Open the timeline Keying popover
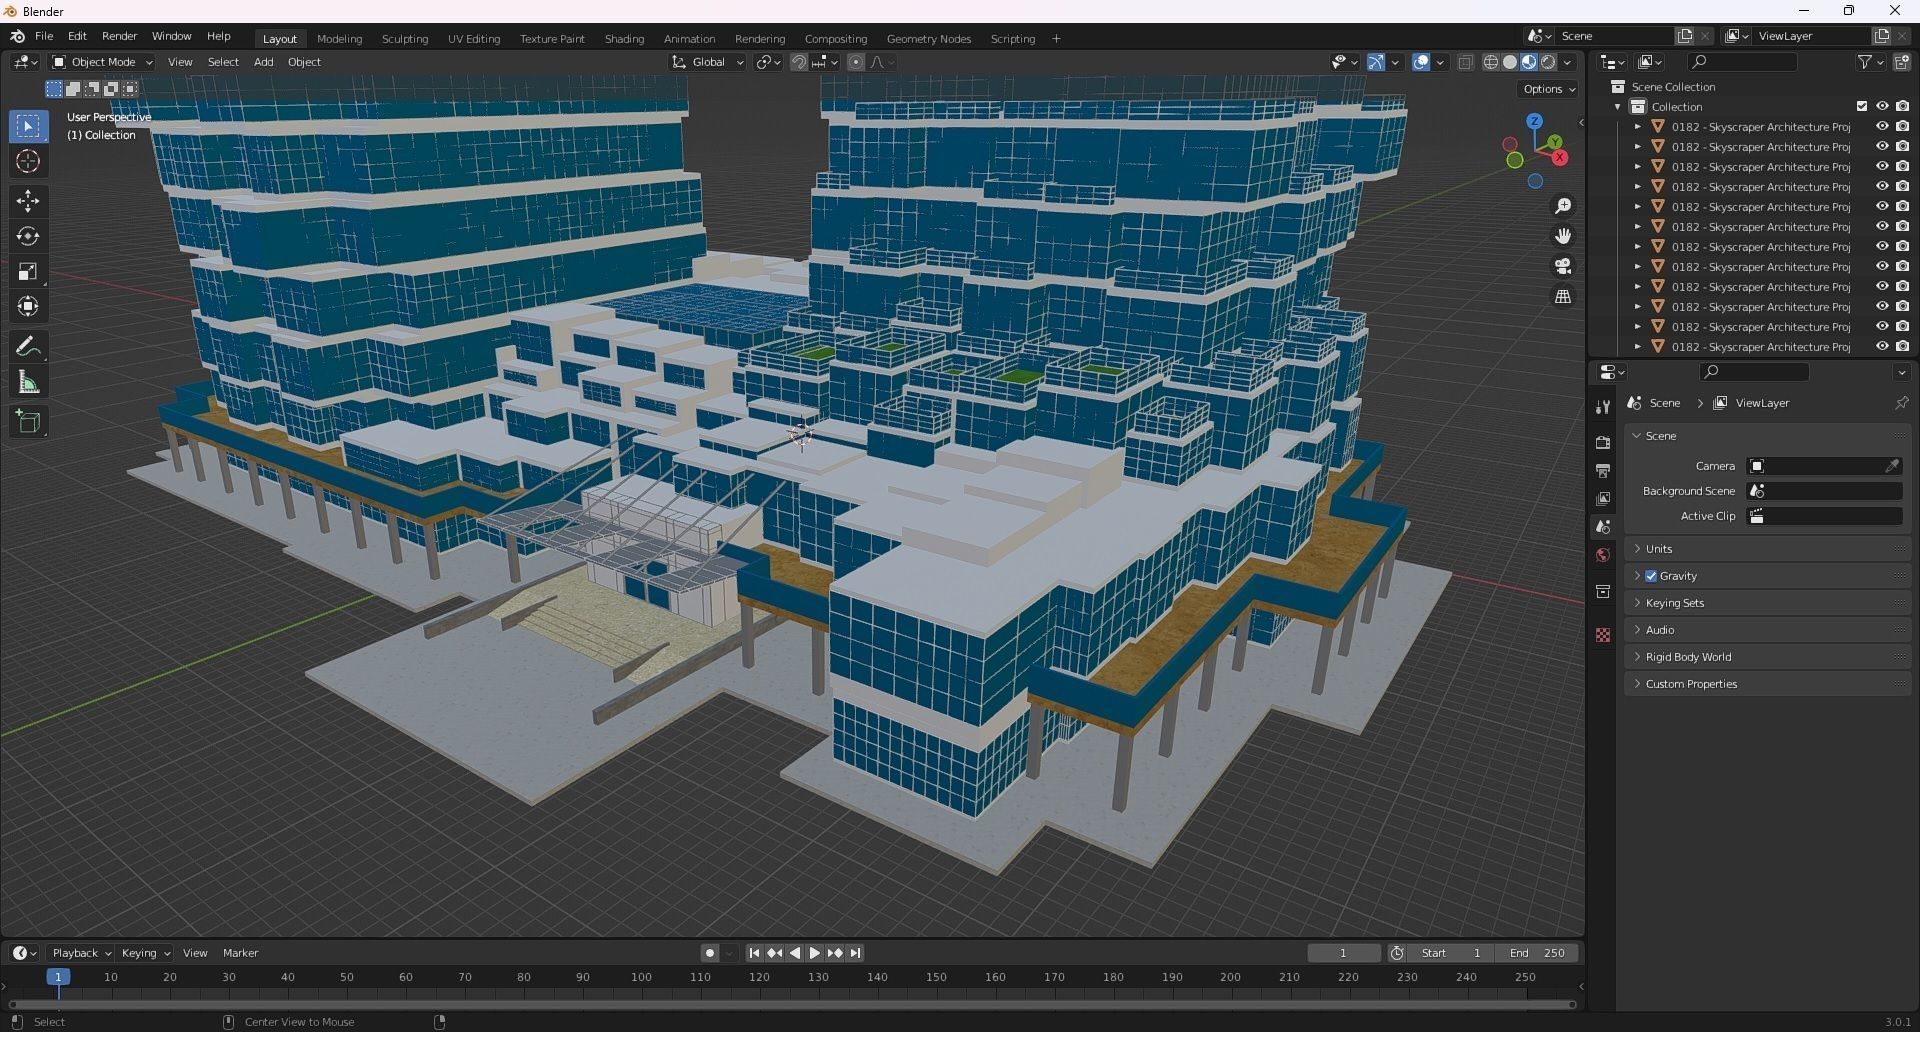This screenshot has height=1040, width=1920. [145, 953]
